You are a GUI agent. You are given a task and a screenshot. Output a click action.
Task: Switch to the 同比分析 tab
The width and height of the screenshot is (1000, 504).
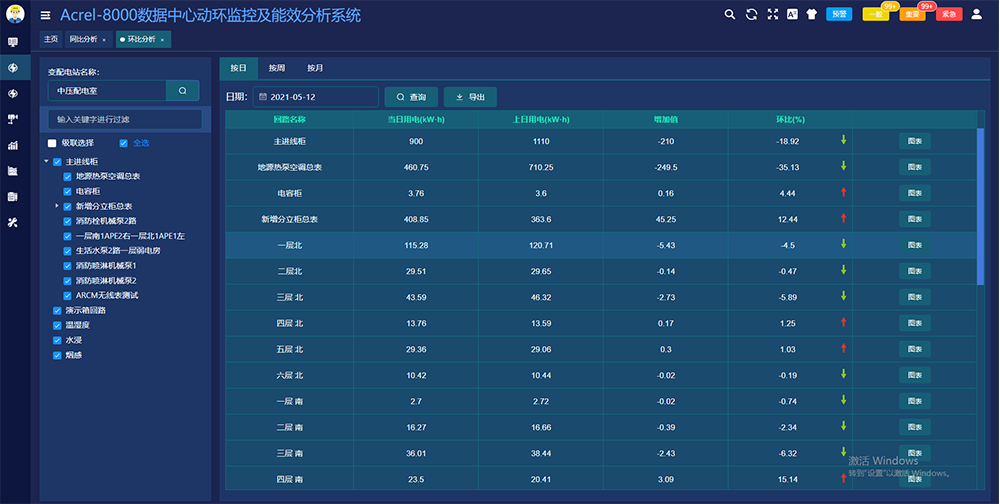[85, 39]
